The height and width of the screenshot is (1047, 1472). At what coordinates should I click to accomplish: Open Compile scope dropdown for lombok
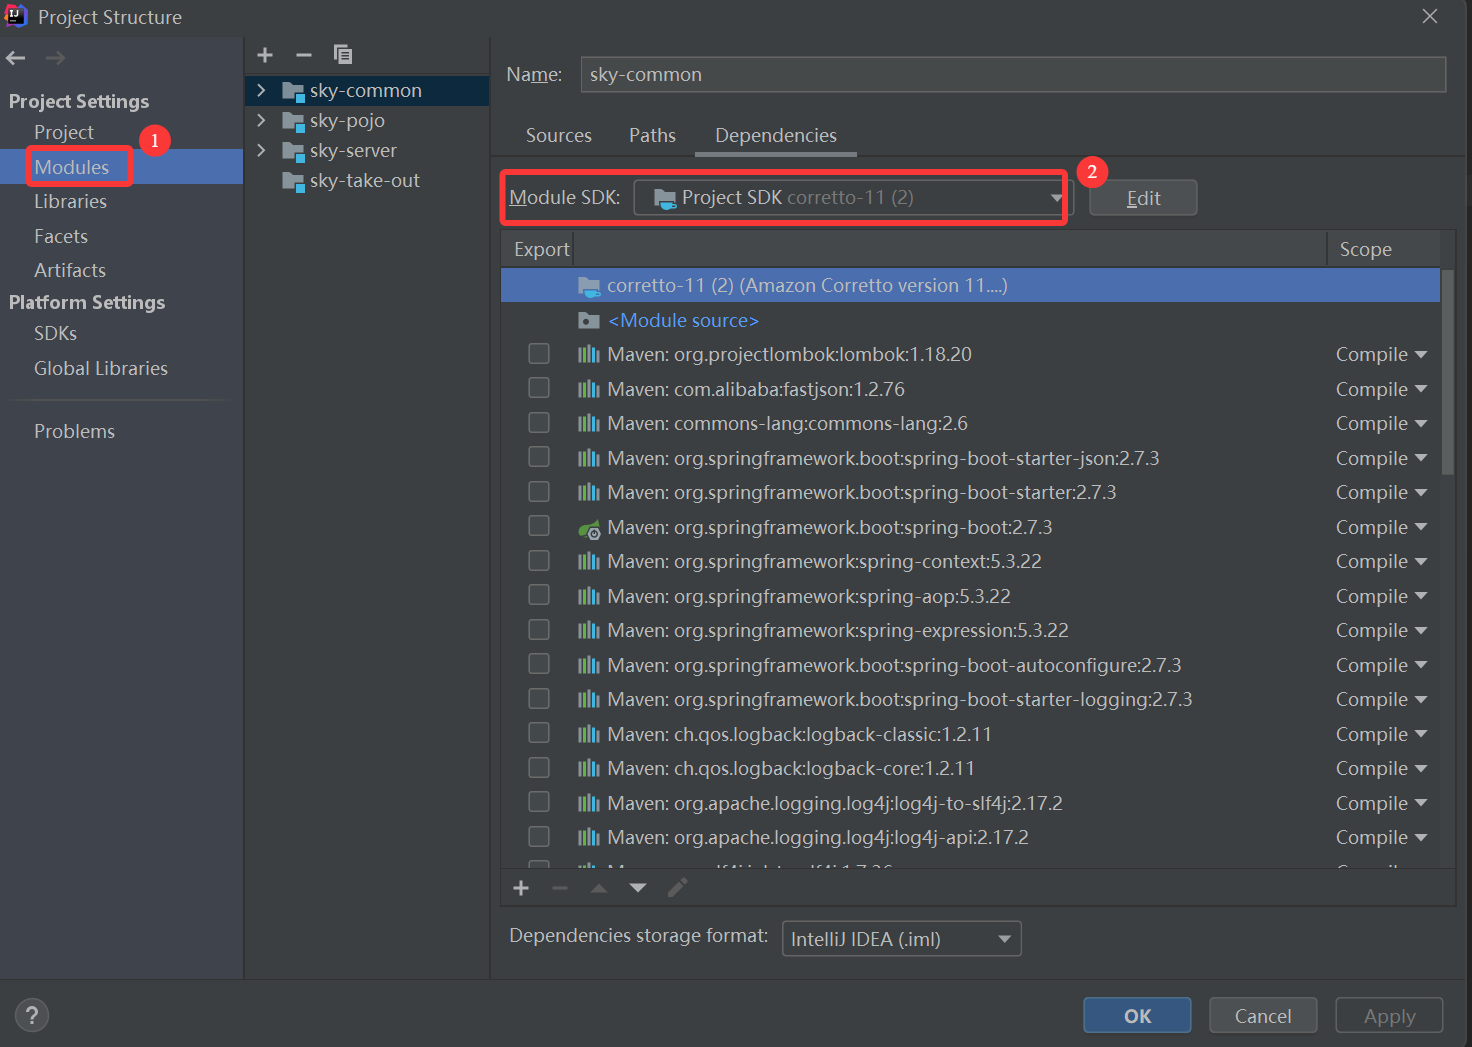pos(1381,355)
